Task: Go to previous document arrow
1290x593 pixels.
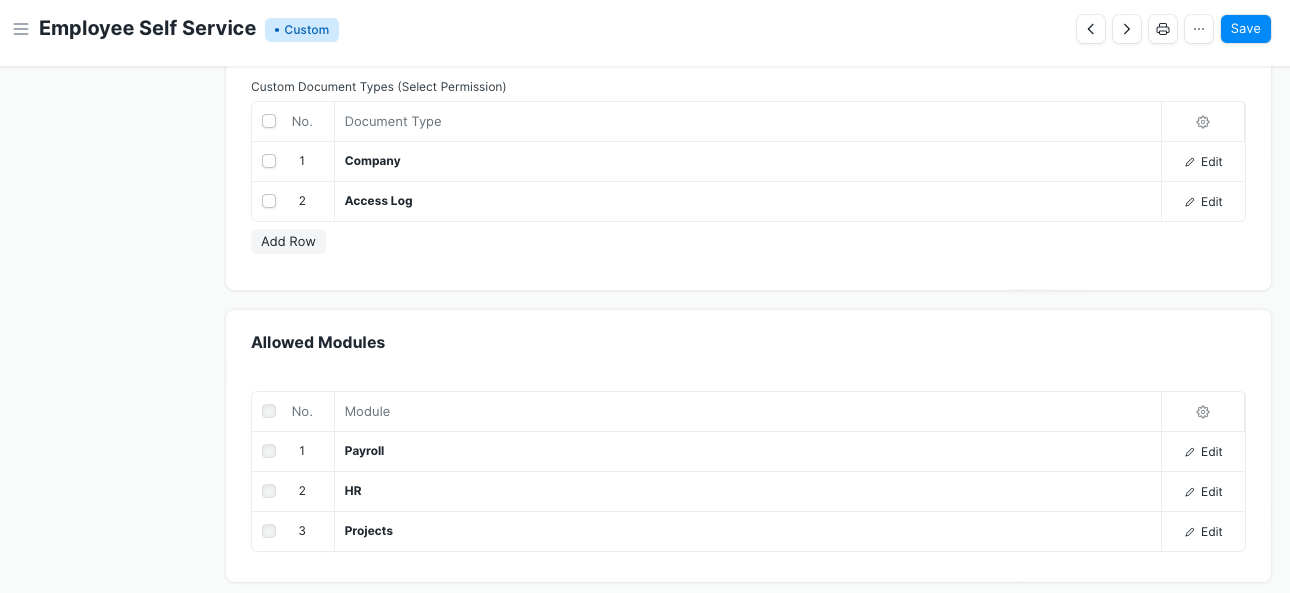Action: [x=1091, y=29]
